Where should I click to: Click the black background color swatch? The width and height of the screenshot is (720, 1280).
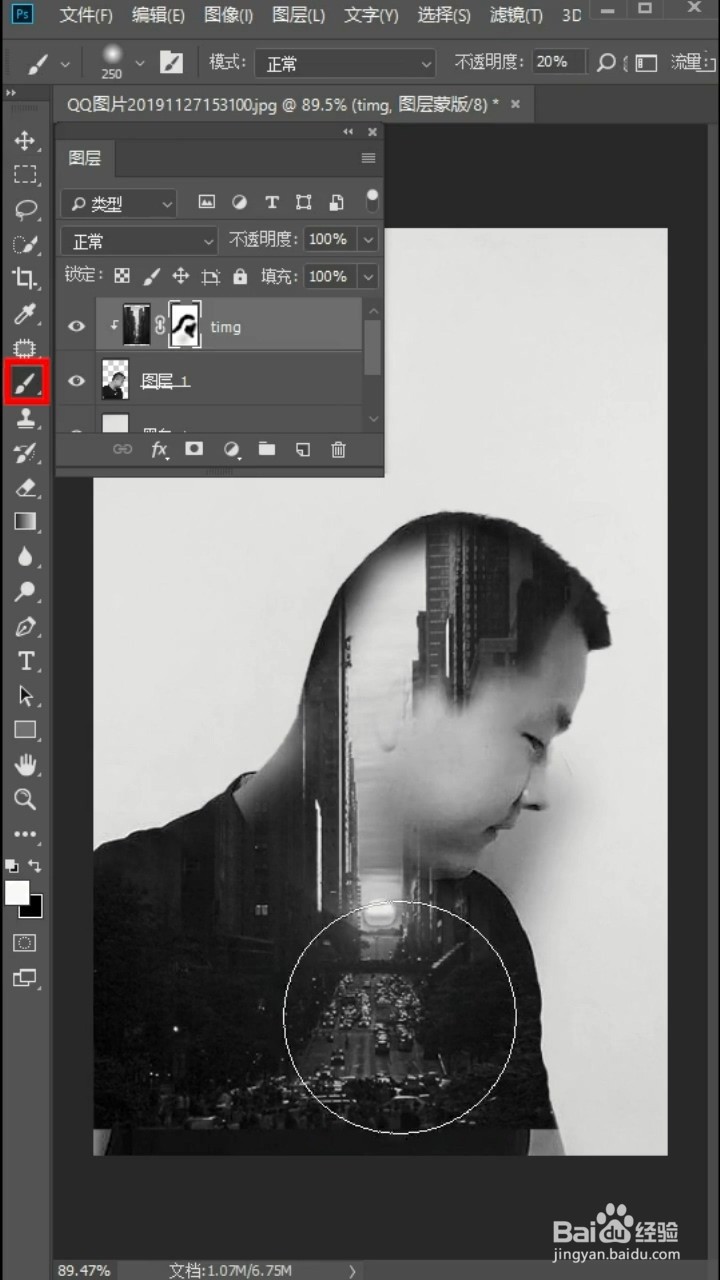point(34,908)
